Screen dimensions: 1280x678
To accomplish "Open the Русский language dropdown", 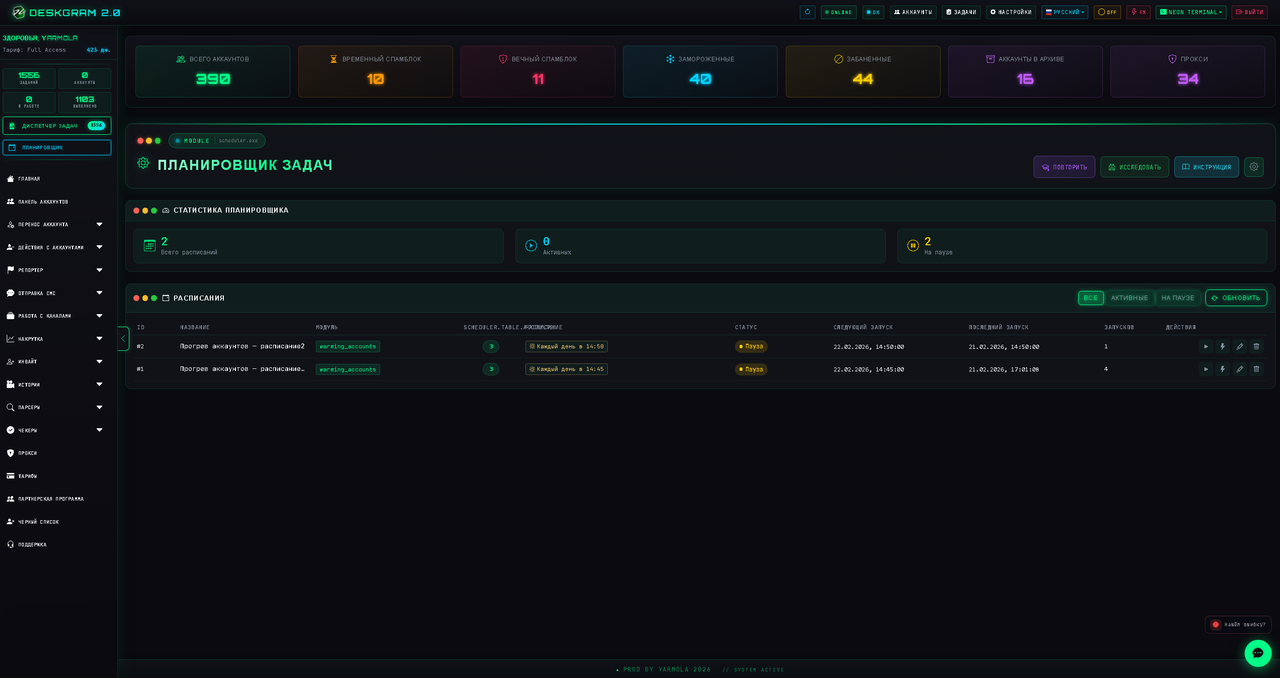I will (1065, 12).
